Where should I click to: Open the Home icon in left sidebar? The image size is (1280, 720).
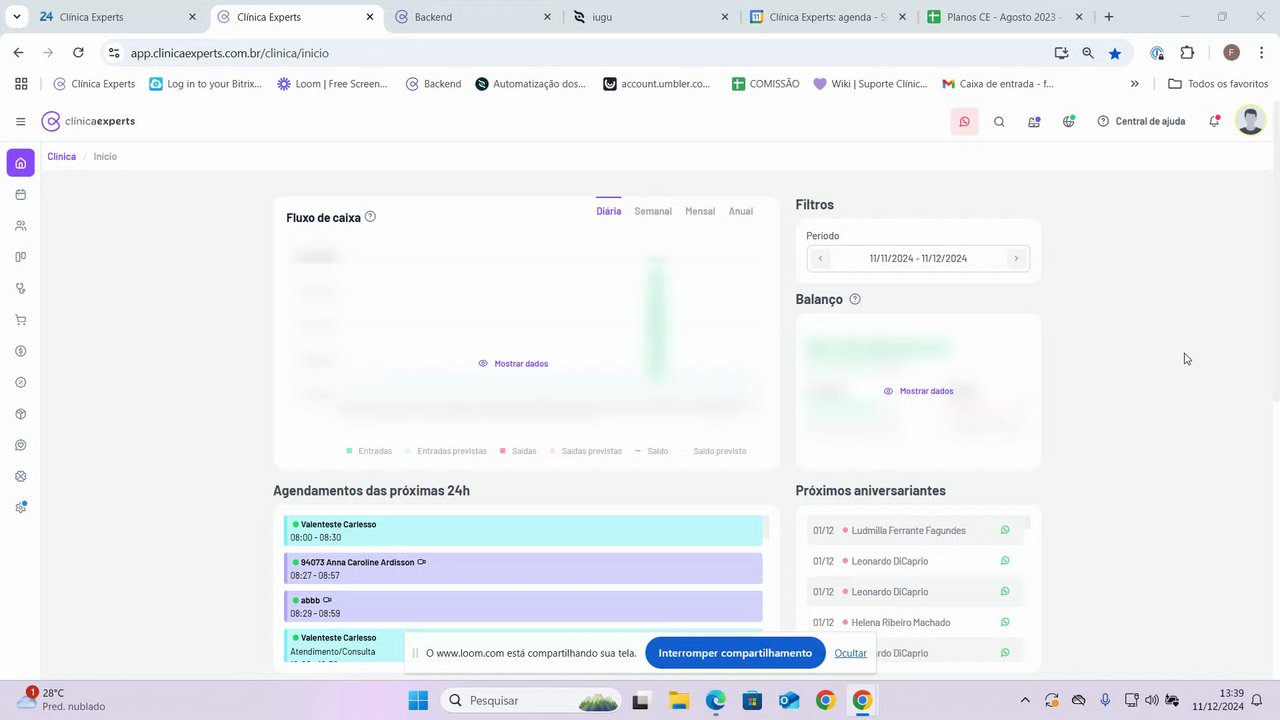(x=20, y=162)
